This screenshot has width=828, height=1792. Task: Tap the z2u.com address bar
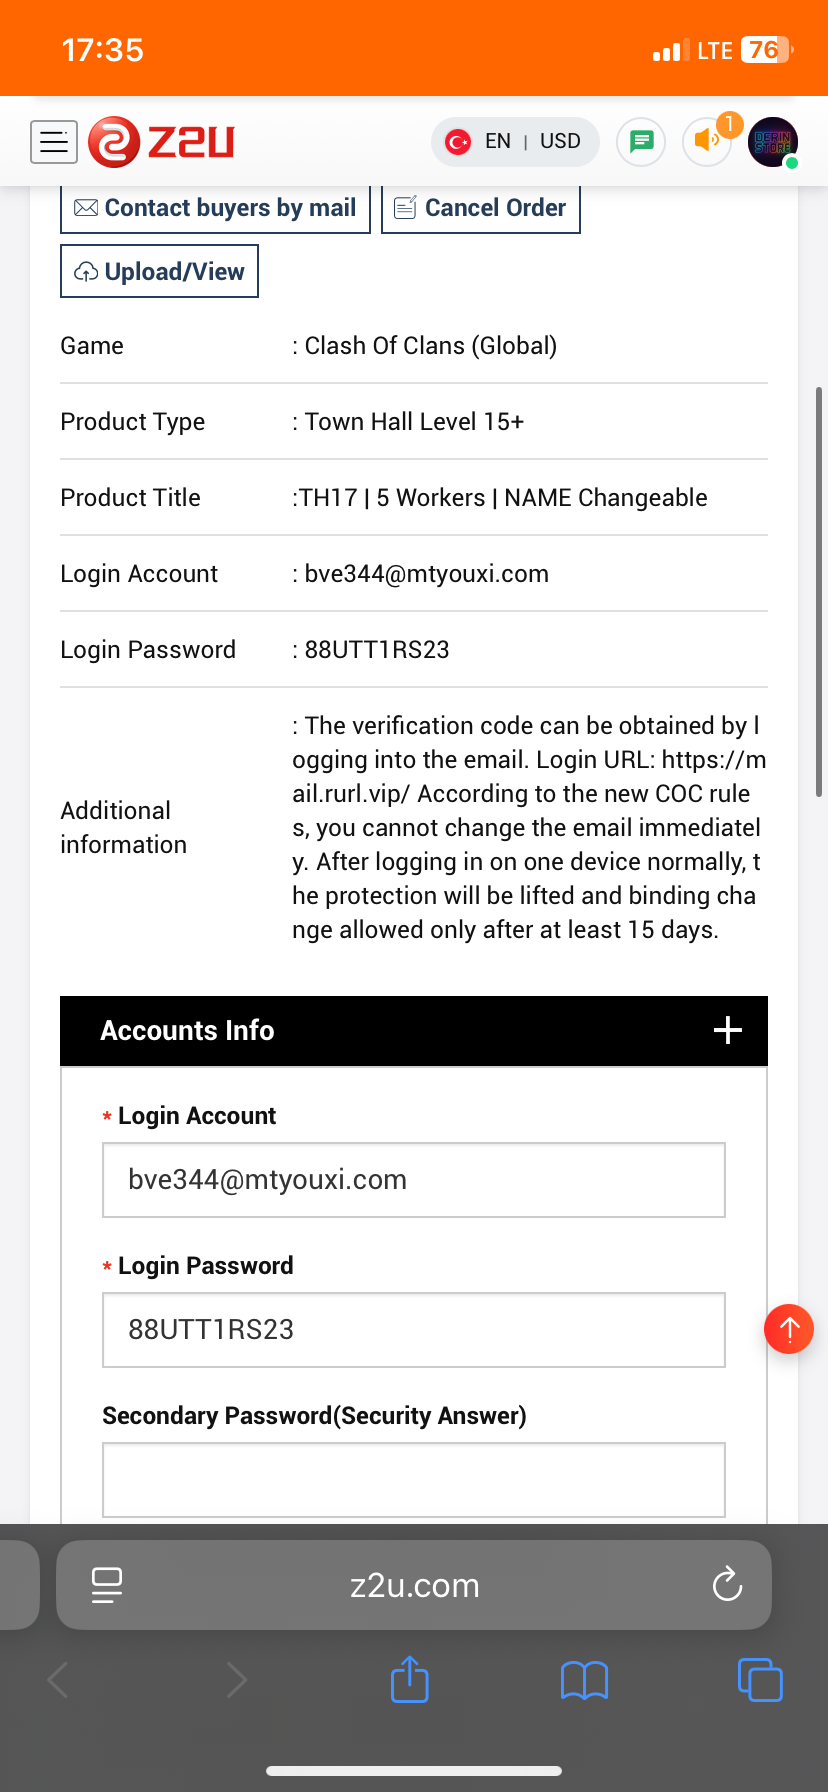pyautogui.click(x=414, y=1585)
